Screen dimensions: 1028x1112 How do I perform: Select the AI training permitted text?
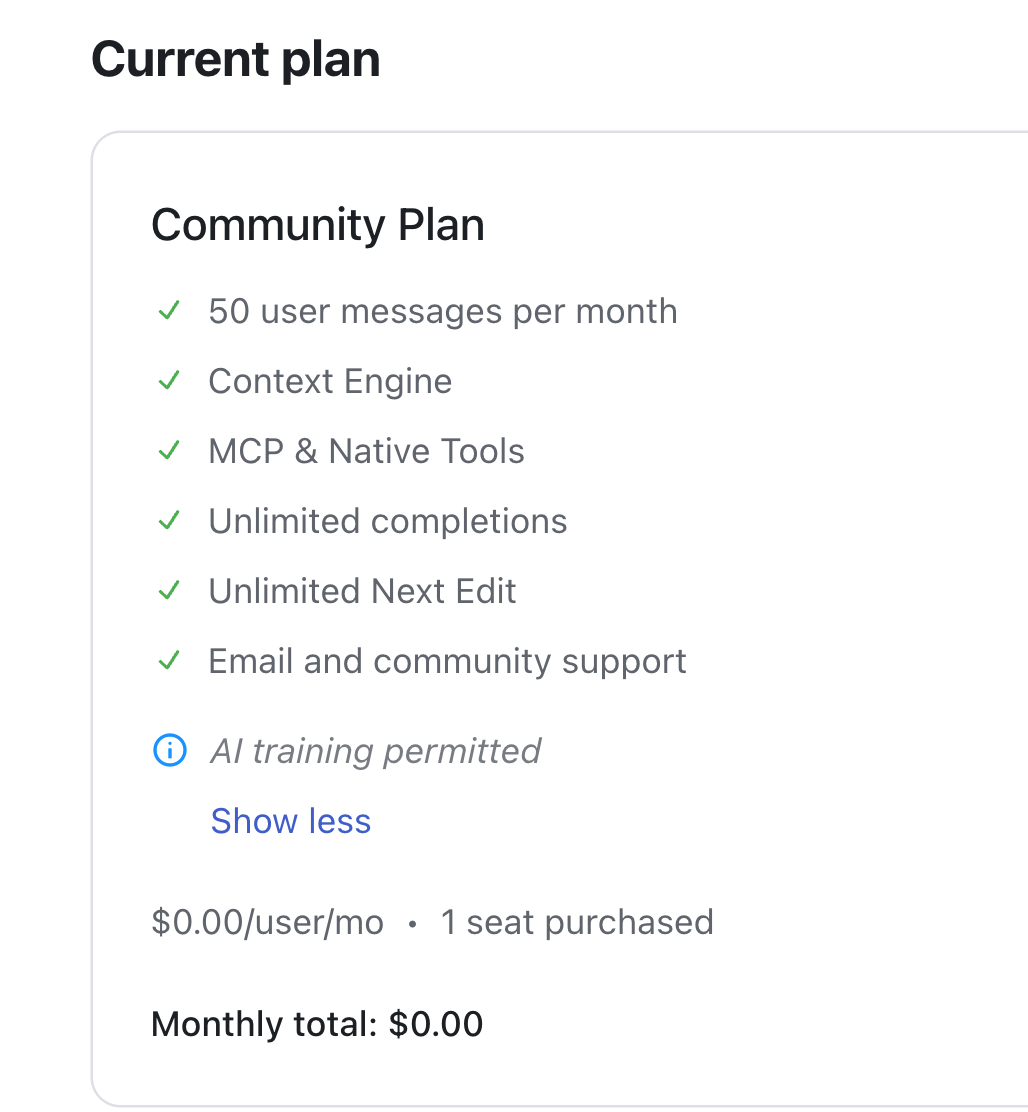376,751
